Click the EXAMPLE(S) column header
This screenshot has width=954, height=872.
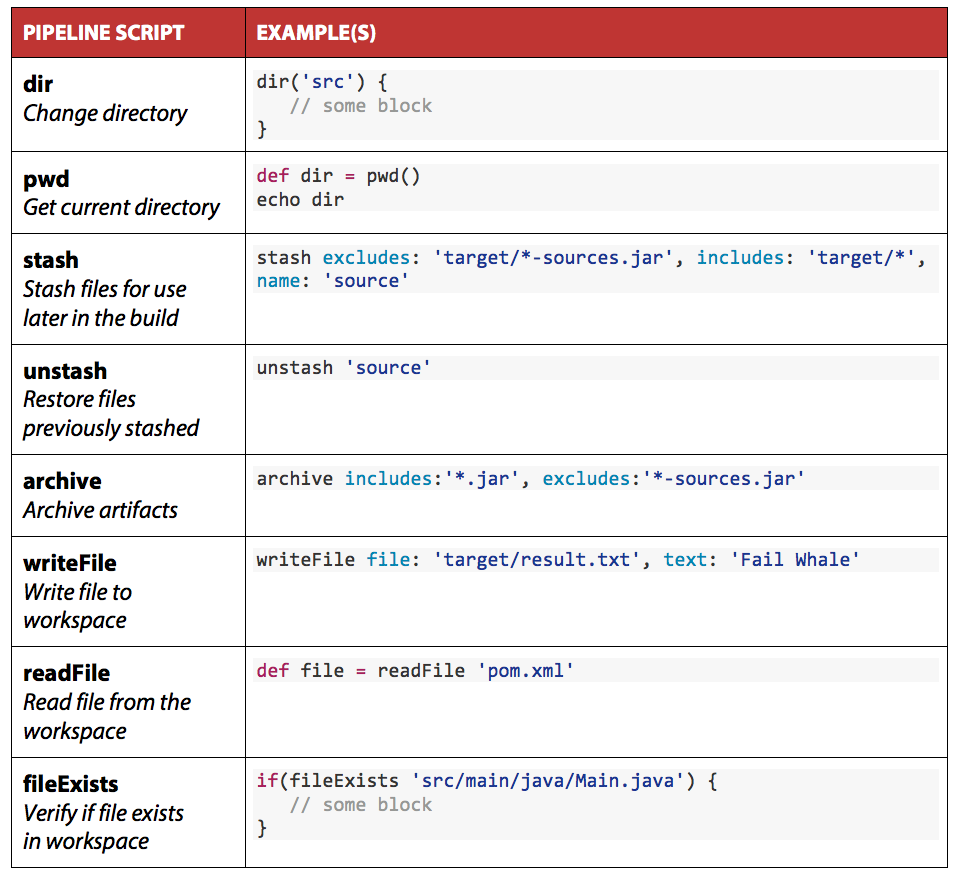316,33
